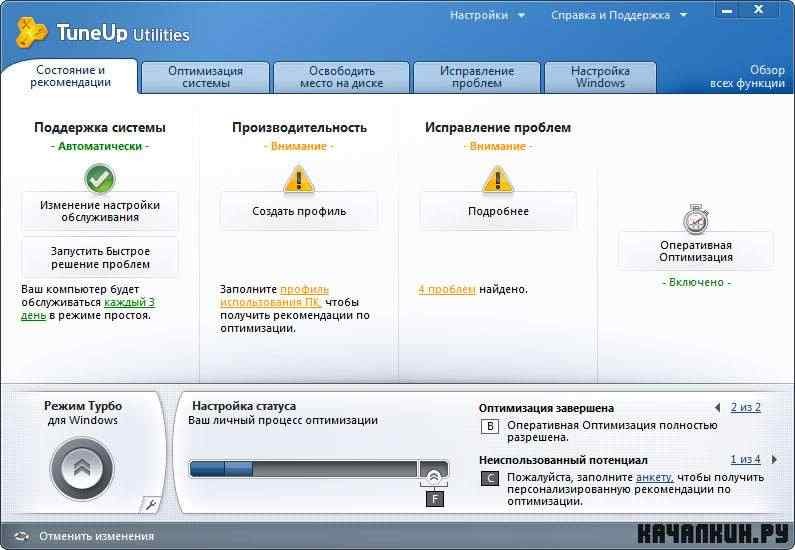Screen dimensions: 795x550
Task: Click the C rating icon for Неиспользованный потенциал
Action: click(490, 478)
